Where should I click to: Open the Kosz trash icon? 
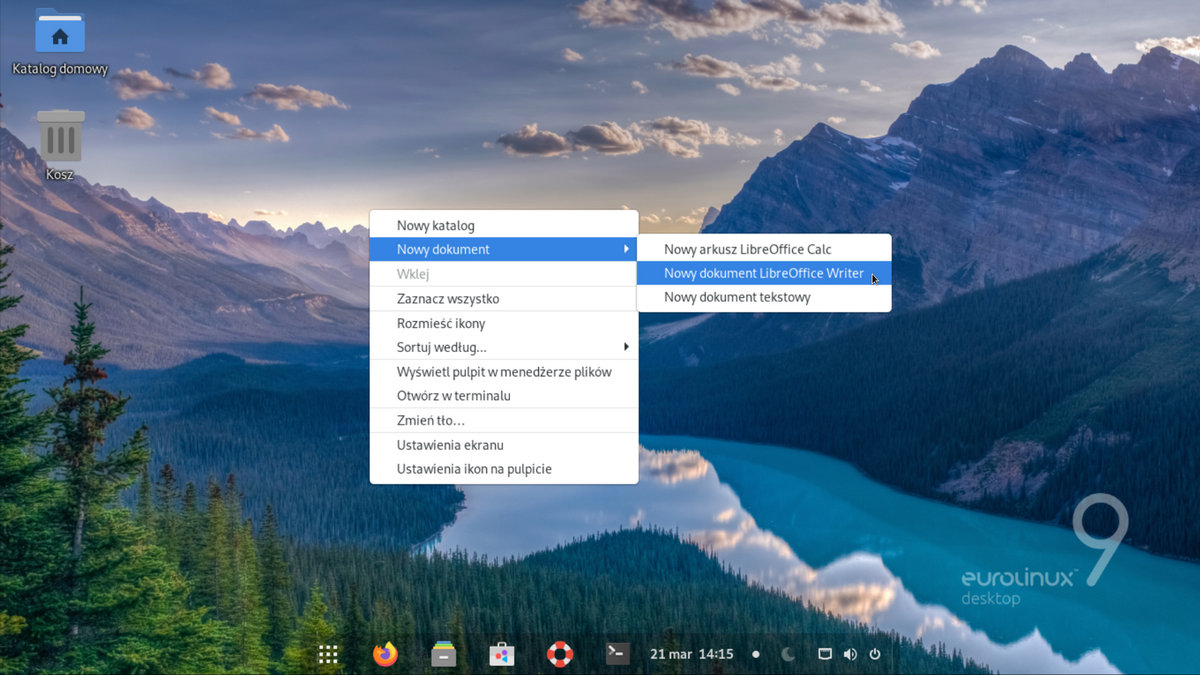tap(58, 135)
